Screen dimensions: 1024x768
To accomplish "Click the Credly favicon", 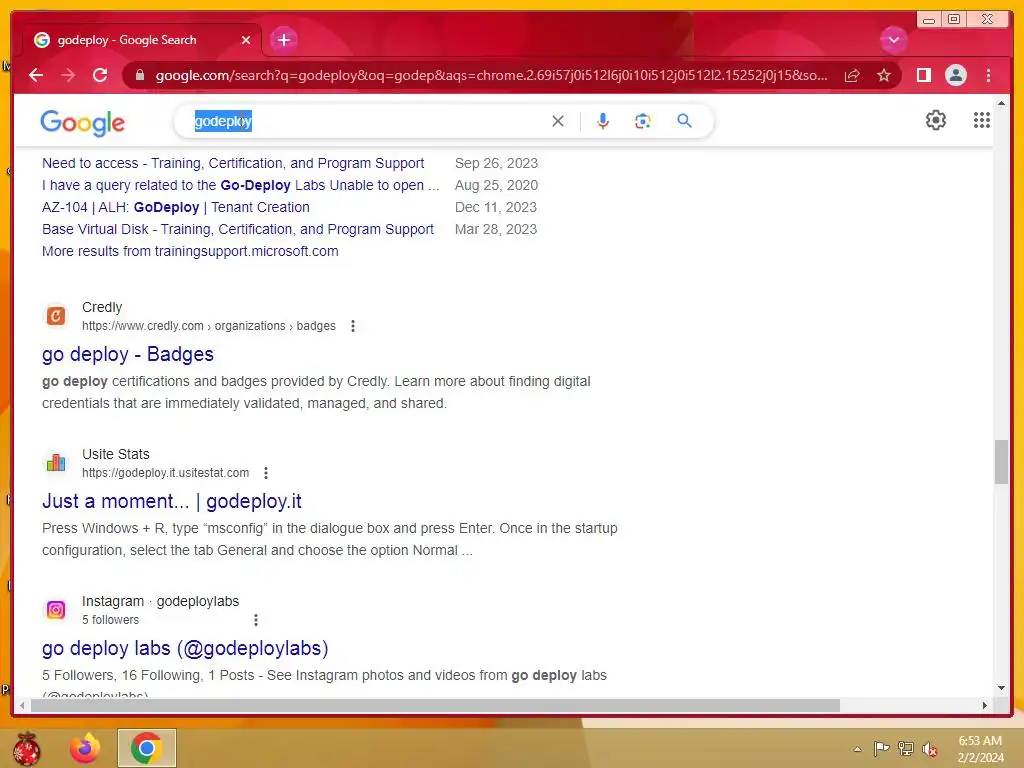I will pos(56,316).
